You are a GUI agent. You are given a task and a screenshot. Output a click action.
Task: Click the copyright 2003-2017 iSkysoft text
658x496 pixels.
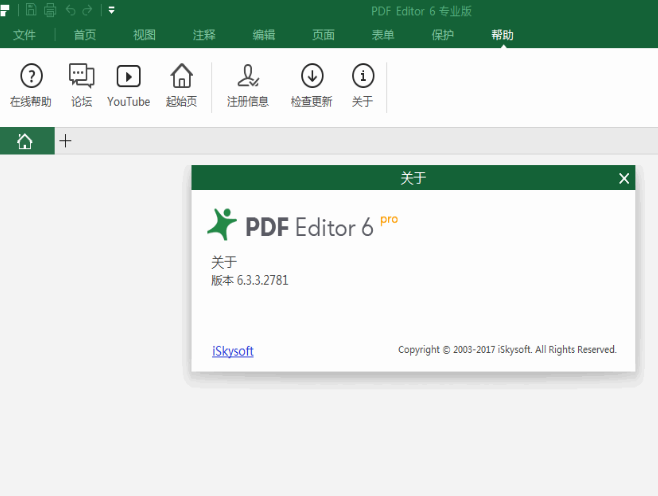pyautogui.click(x=507, y=350)
